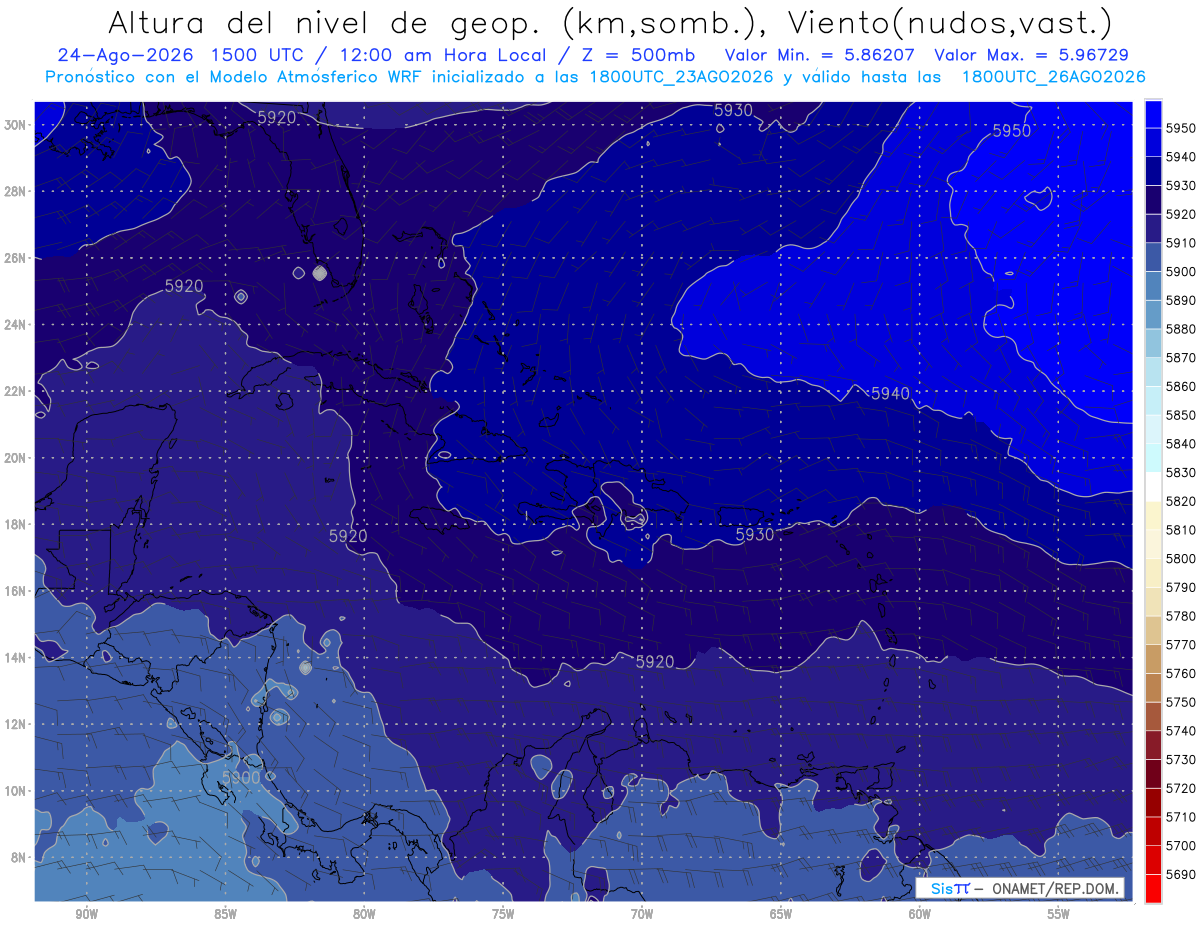Click the 16N latitude axis label
Viewport: 1200px width, 927px height.
point(15,591)
